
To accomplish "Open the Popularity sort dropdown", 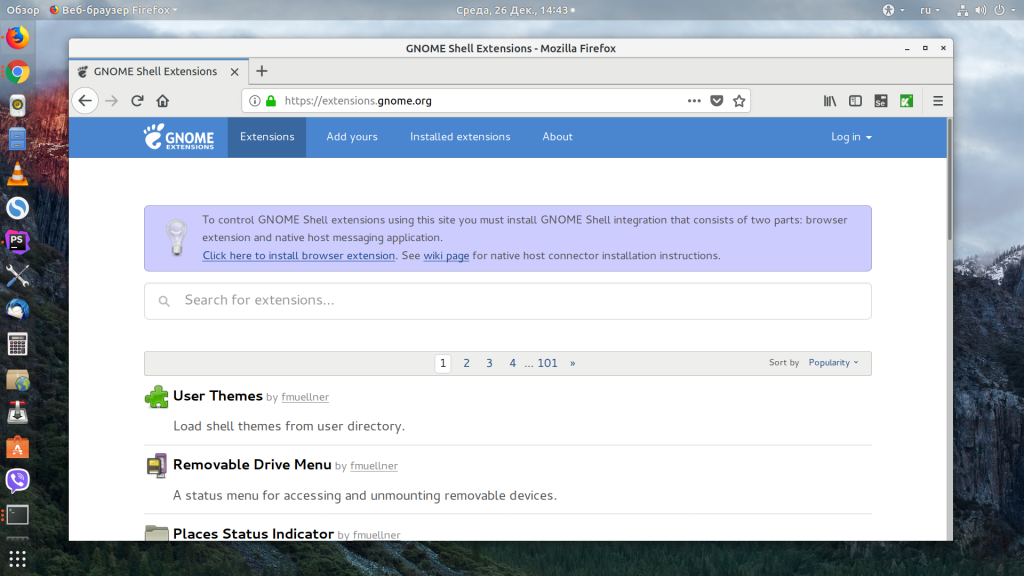I will click(x=833, y=362).
